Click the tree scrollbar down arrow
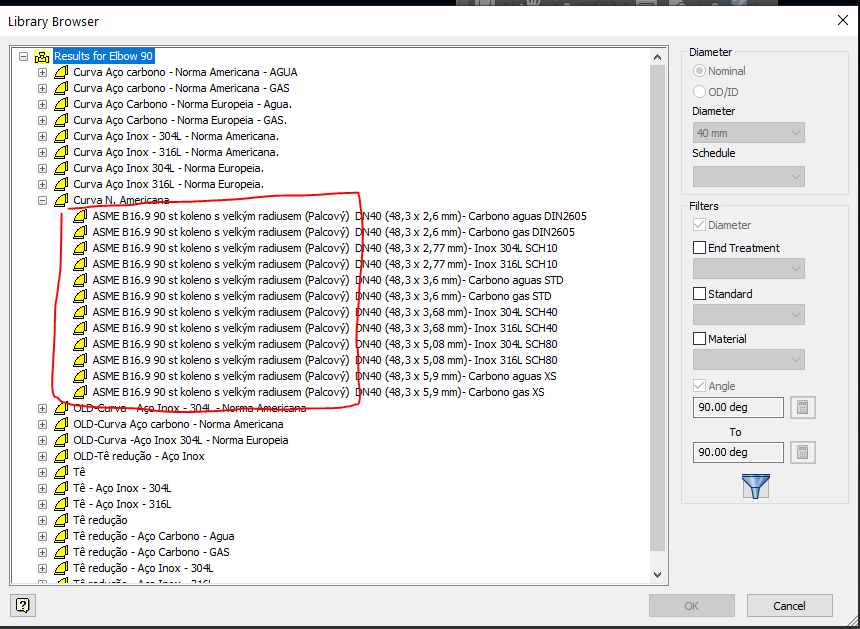Viewport: 860px width, 629px height. (658, 575)
